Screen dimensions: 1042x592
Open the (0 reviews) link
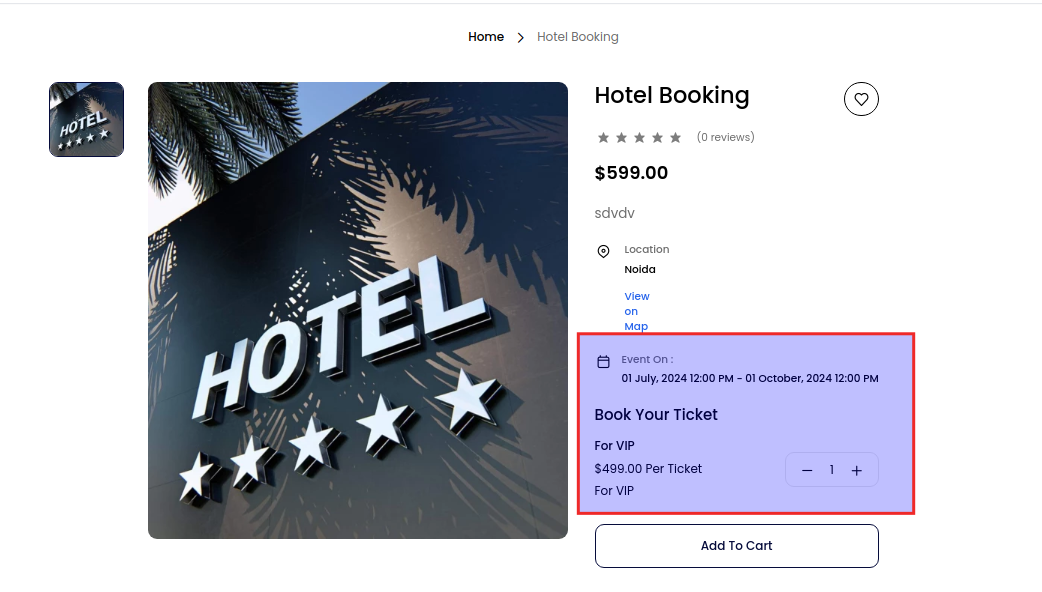click(725, 137)
